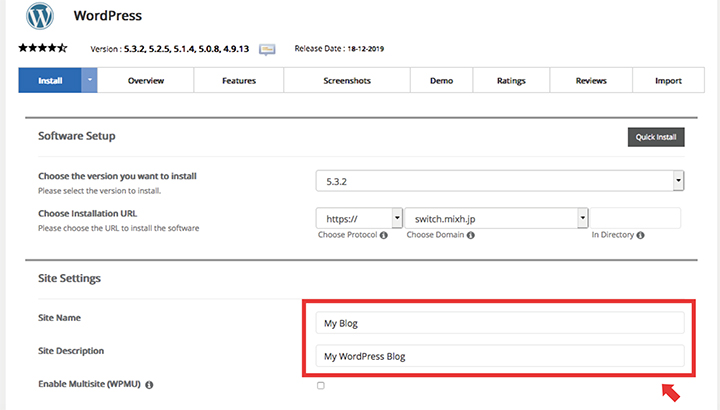The height and width of the screenshot is (410, 720).
Task: Click the version list '5.3.2, 5.2.5, 5.1.4, 5.0.8, 4.9.13'
Action: tap(186, 49)
